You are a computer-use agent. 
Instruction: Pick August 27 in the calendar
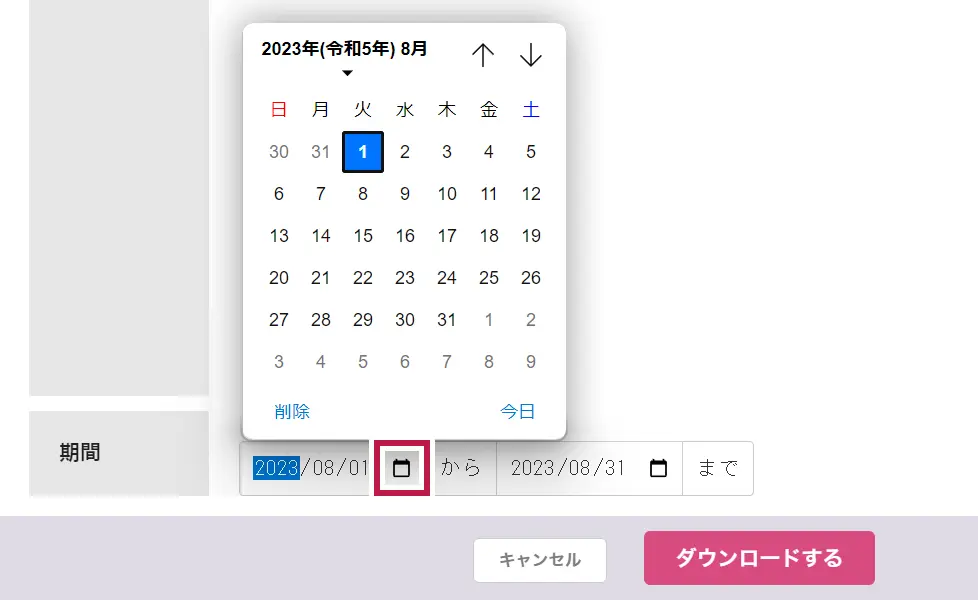coord(279,320)
